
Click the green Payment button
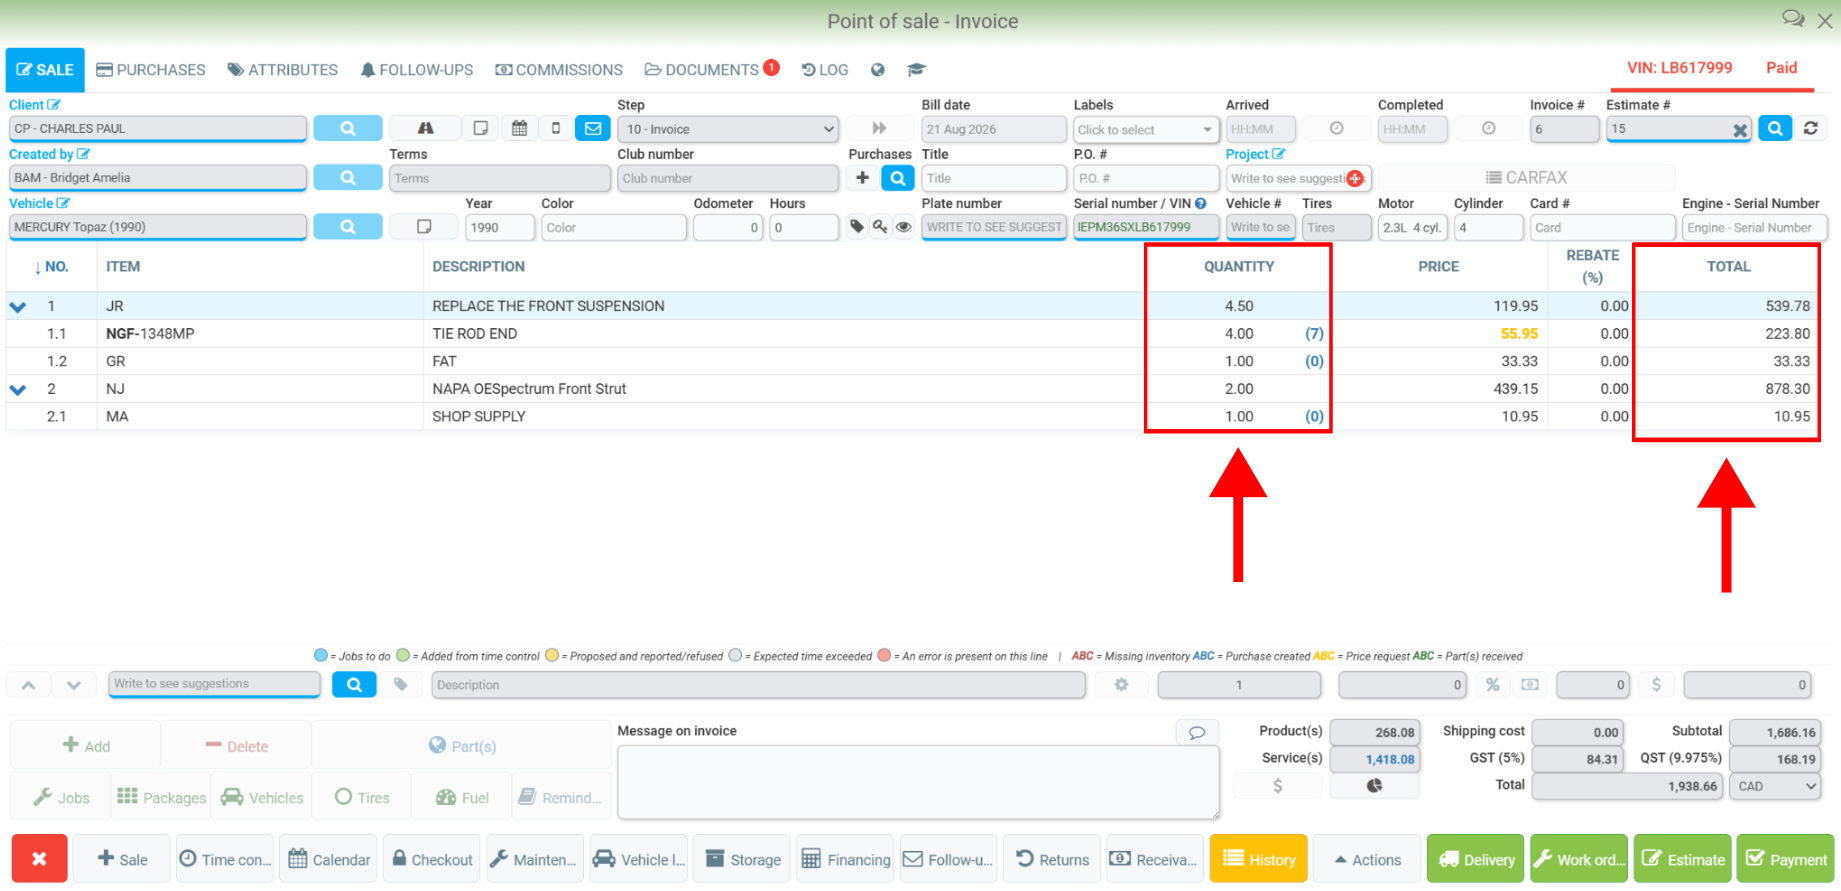click(x=1785, y=859)
